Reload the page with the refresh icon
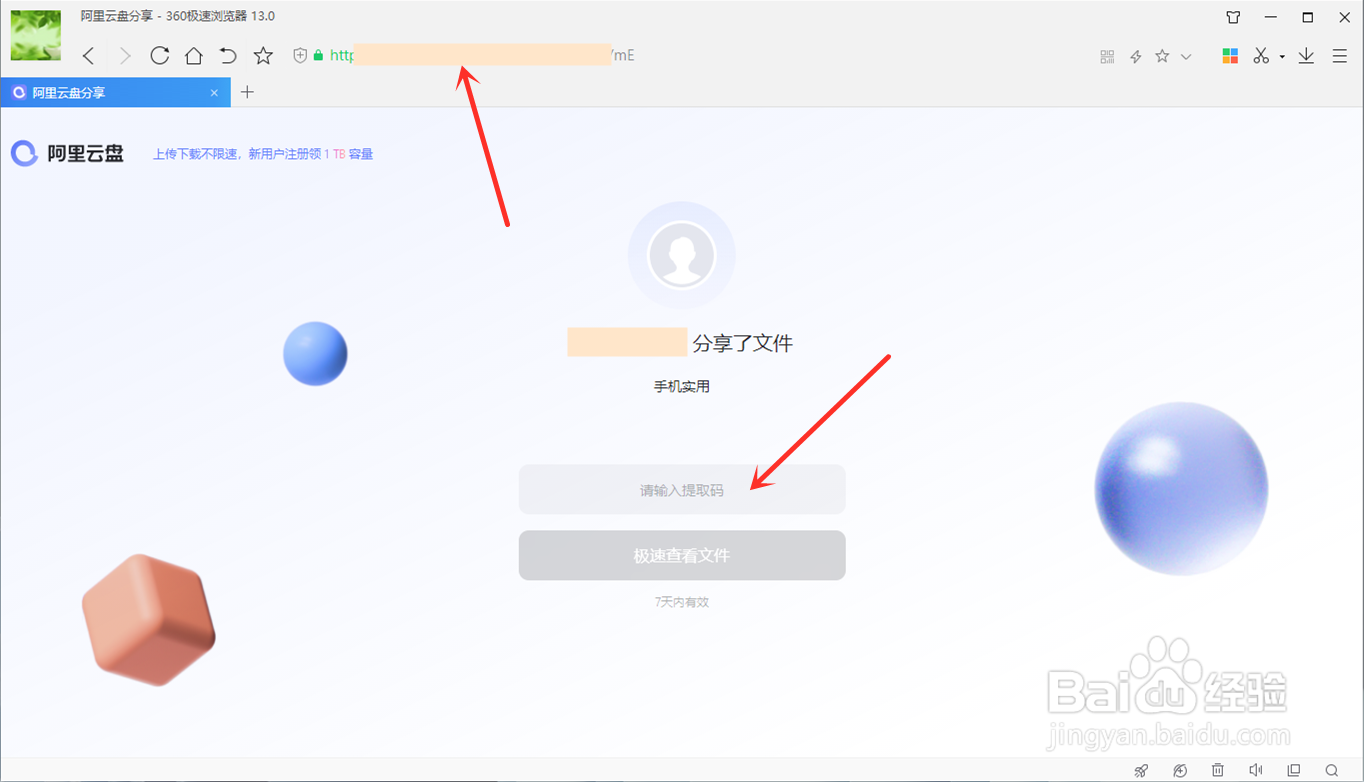The height and width of the screenshot is (782, 1364). click(x=160, y=56)
